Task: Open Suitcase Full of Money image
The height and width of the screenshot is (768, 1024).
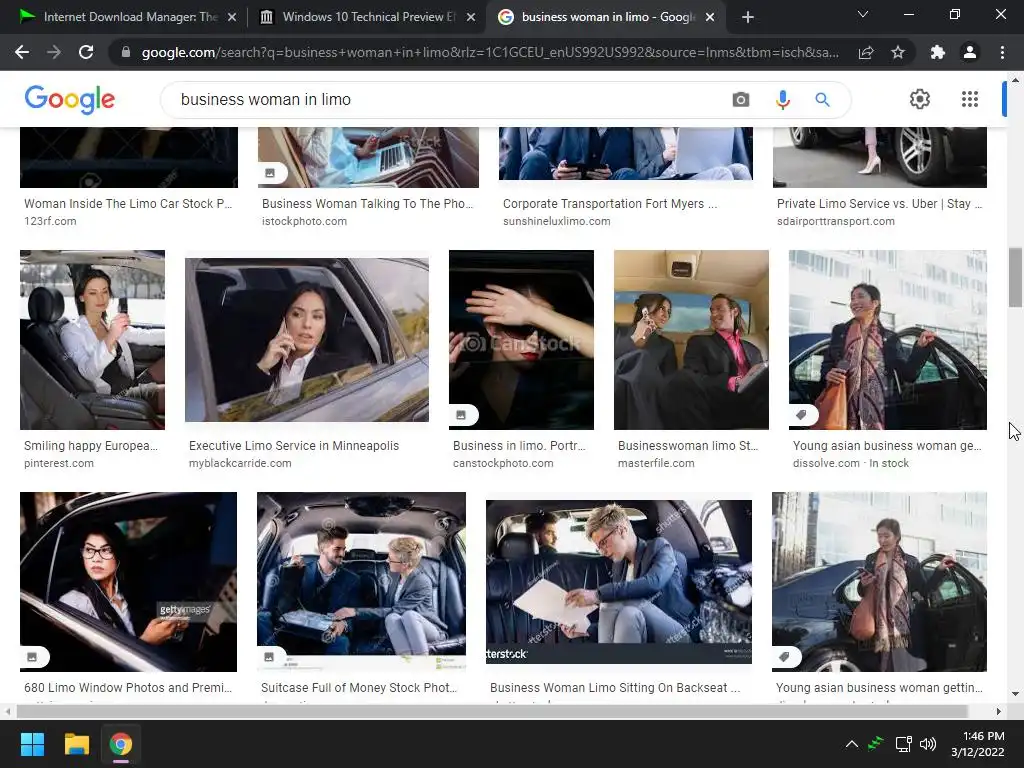Action: pyautogui.click(x=361, y=582)
